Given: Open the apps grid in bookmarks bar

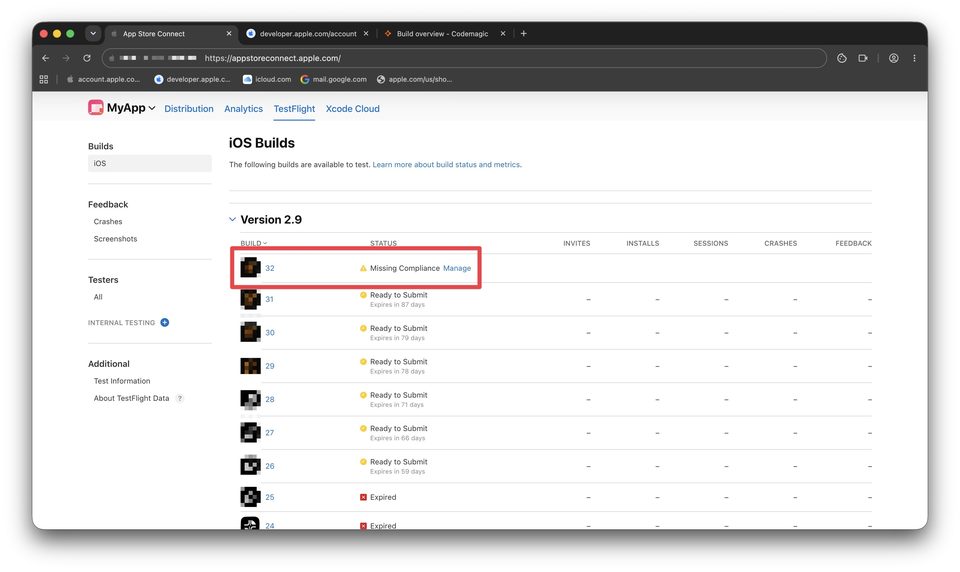Looking at the screenshot, I should coord(43,80).
